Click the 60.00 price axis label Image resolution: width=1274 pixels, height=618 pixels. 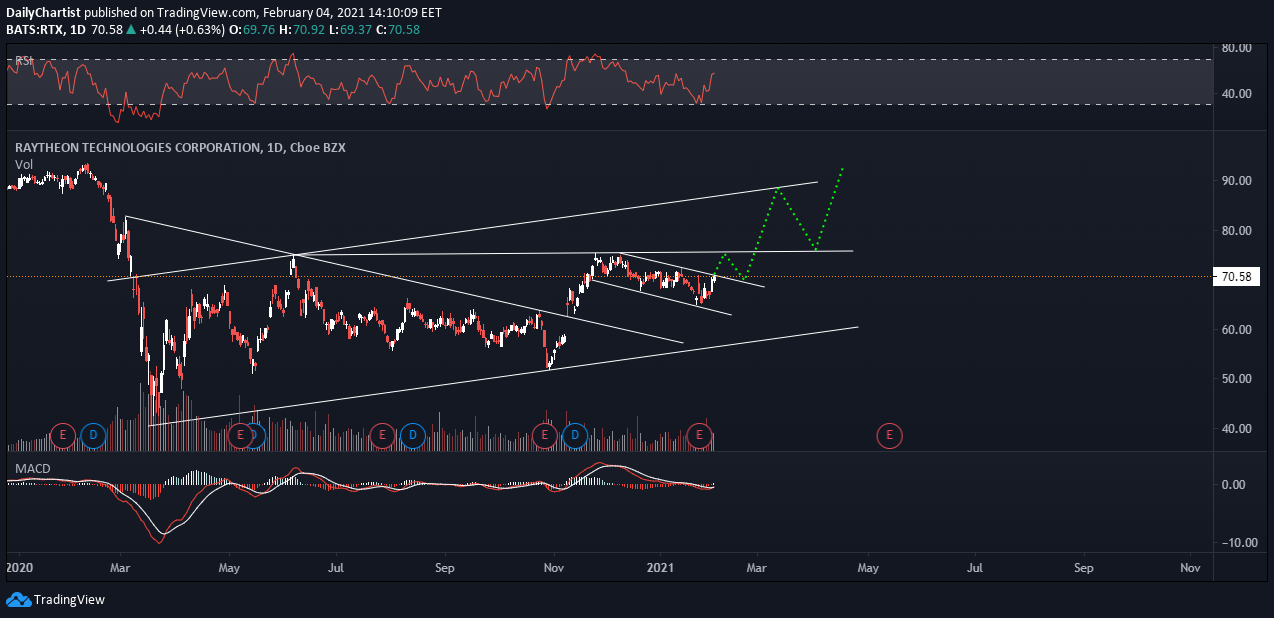1238,330
